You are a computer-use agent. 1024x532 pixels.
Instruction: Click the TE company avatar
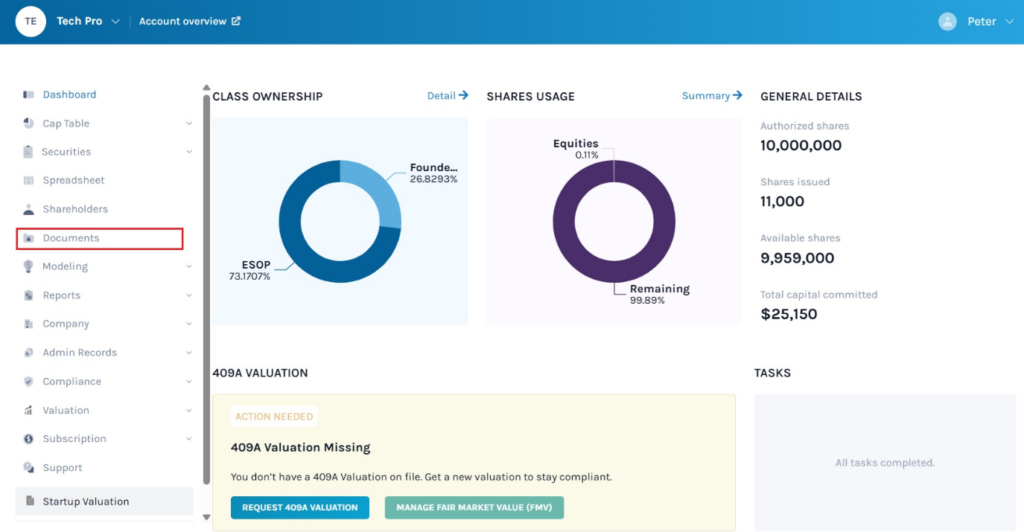pyautogui.click(x=30, y=21)
